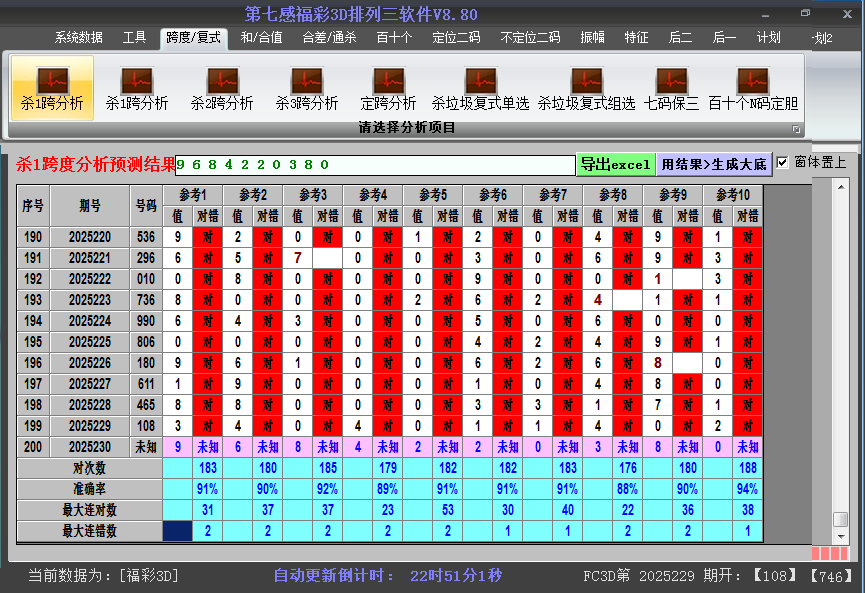Open 杀1跨分析 highlighted ribbon icon
This screenshot has height=593, width=865.
click(x=52, y=88)
